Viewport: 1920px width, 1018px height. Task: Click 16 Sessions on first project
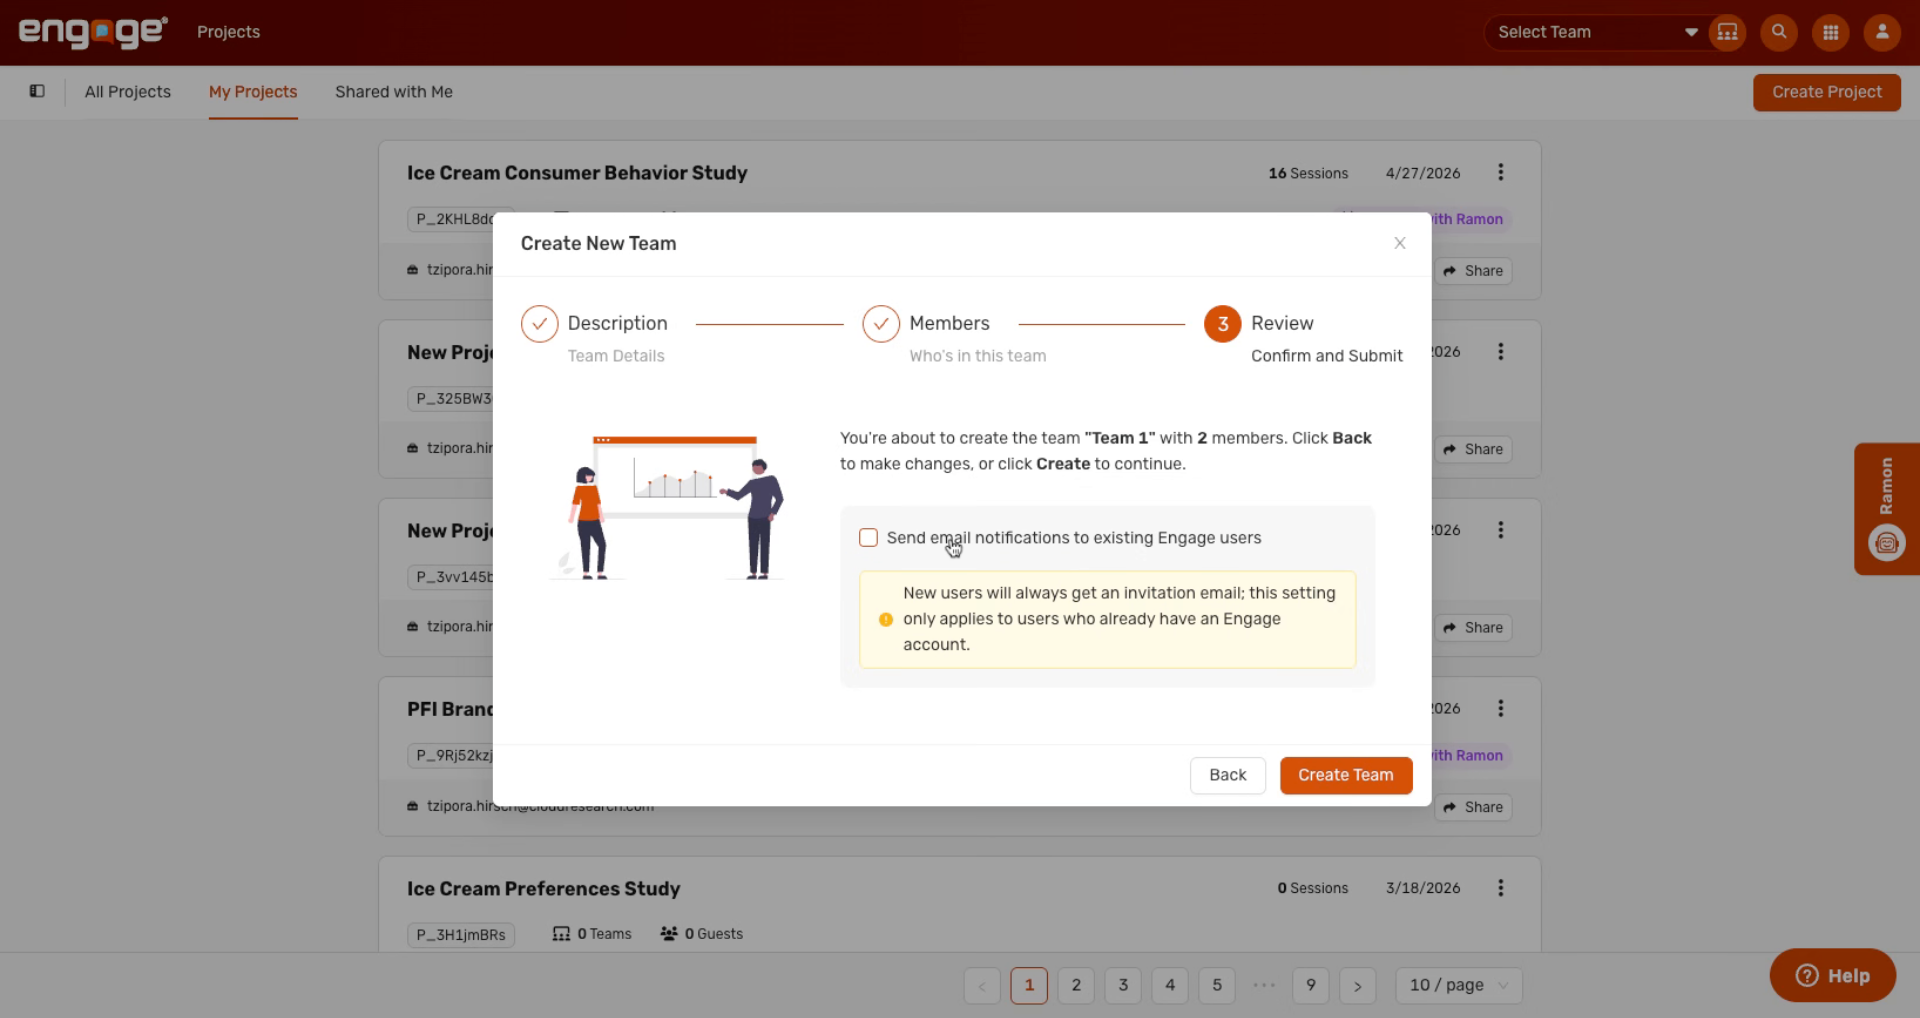pyautogui.click(x=1308, y=173)
